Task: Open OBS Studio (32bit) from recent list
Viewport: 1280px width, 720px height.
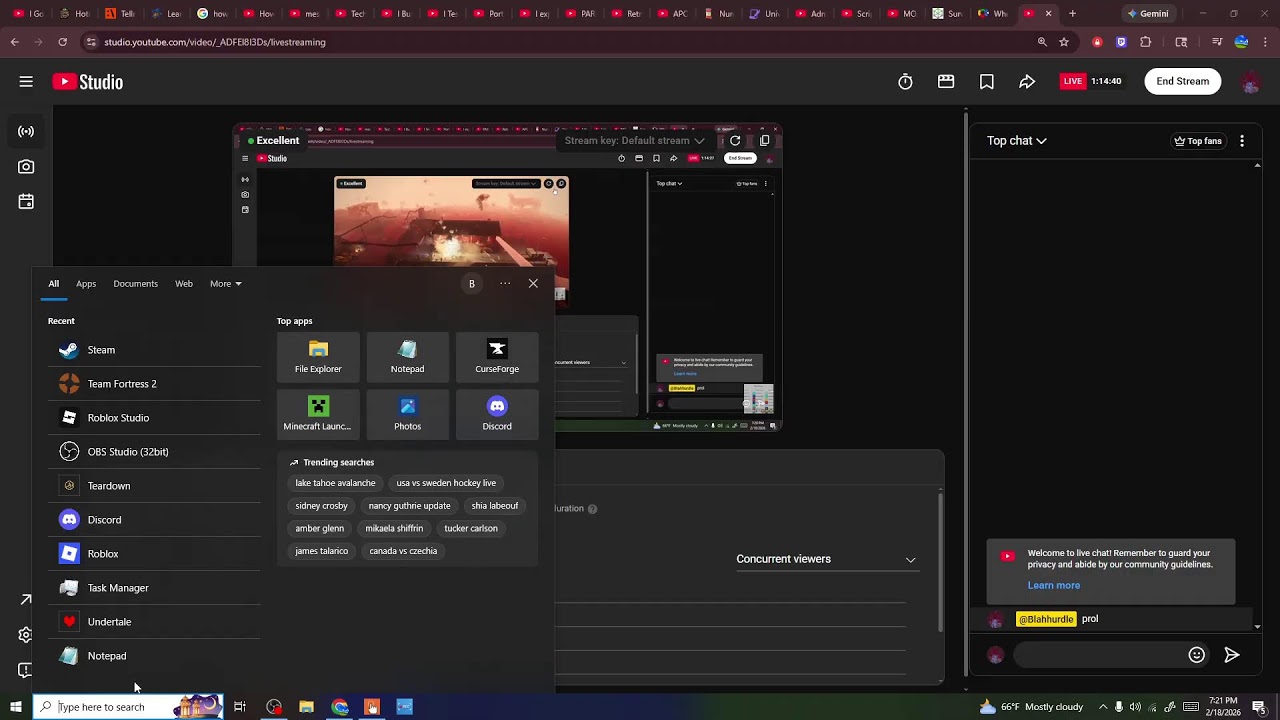Action: 154,452
